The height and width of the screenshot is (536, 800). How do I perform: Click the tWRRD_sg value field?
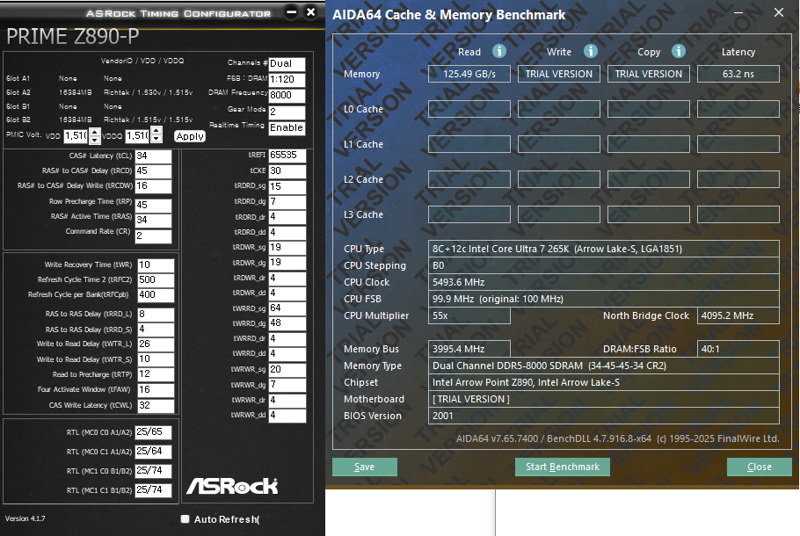287,309
